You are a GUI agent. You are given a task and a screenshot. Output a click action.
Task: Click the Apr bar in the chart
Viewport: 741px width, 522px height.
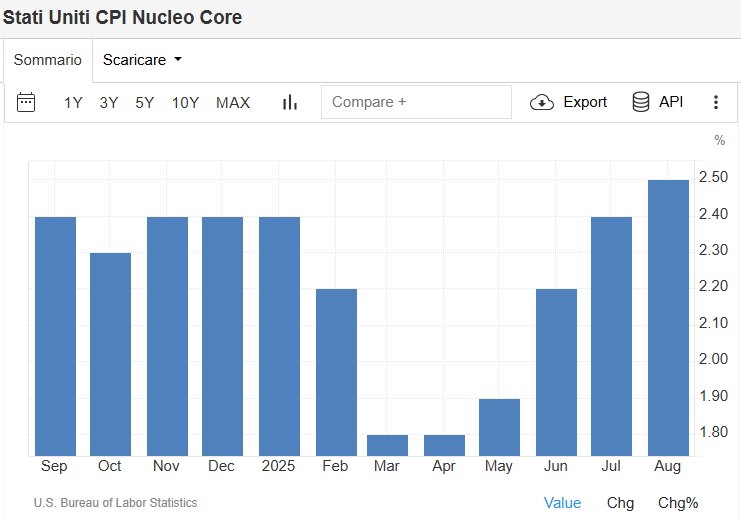[444, 445]
